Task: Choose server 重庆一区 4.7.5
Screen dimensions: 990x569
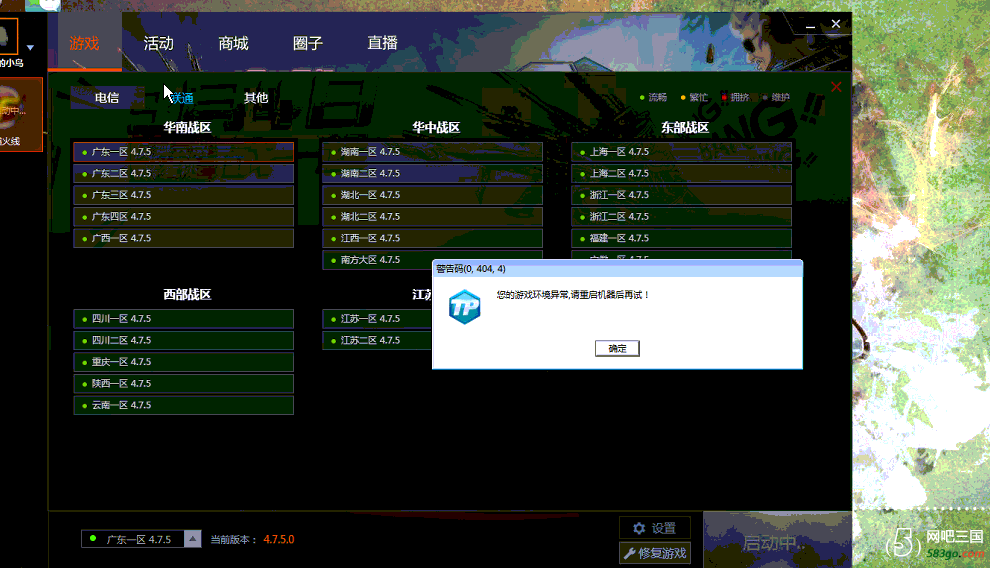Action: pyautogui.click(x=184, y=362)
